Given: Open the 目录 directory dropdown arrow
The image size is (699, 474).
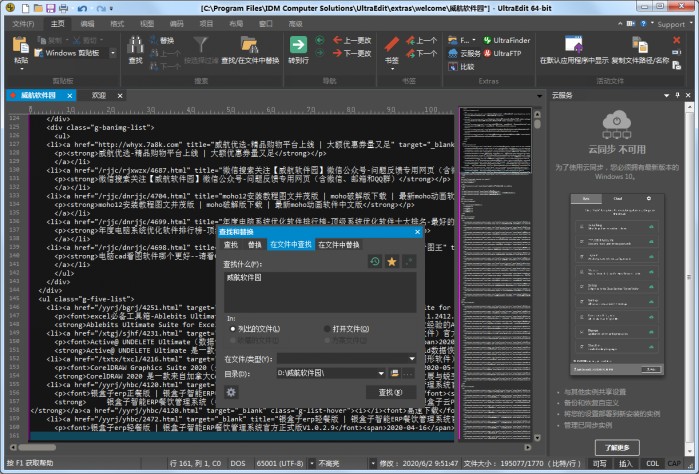Looking at the screenshot, I should (381, 373).
